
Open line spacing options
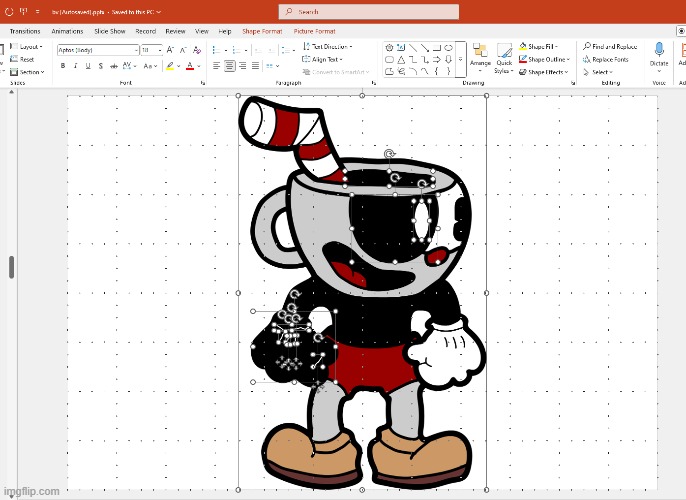288,50
